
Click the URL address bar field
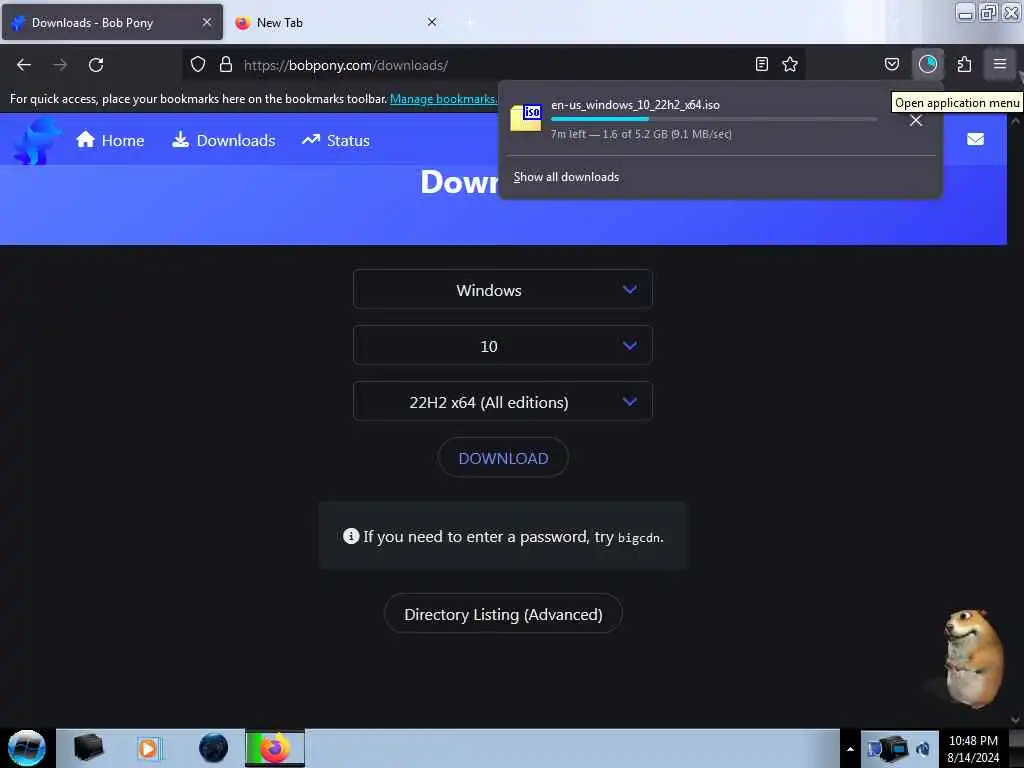[493, 65]
